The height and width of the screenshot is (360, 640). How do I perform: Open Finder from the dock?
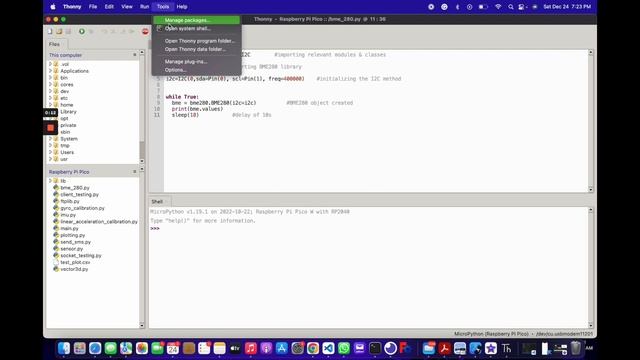pos(64,348)
